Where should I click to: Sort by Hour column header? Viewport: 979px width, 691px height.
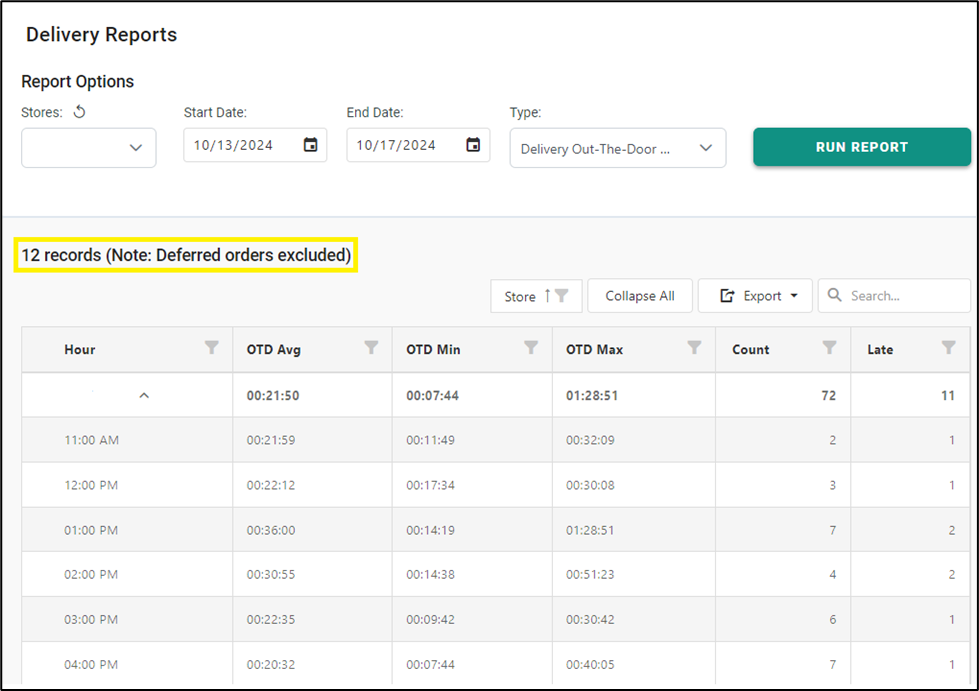(x=80, y=350)
